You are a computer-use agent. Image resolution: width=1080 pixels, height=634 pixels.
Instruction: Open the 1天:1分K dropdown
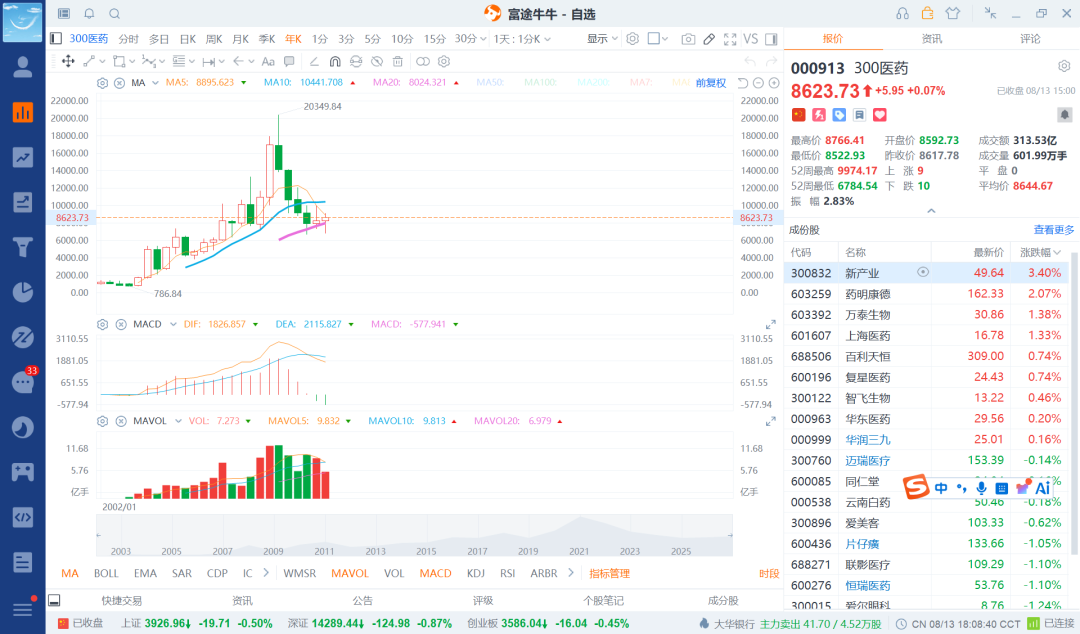[x=522, y=39]
